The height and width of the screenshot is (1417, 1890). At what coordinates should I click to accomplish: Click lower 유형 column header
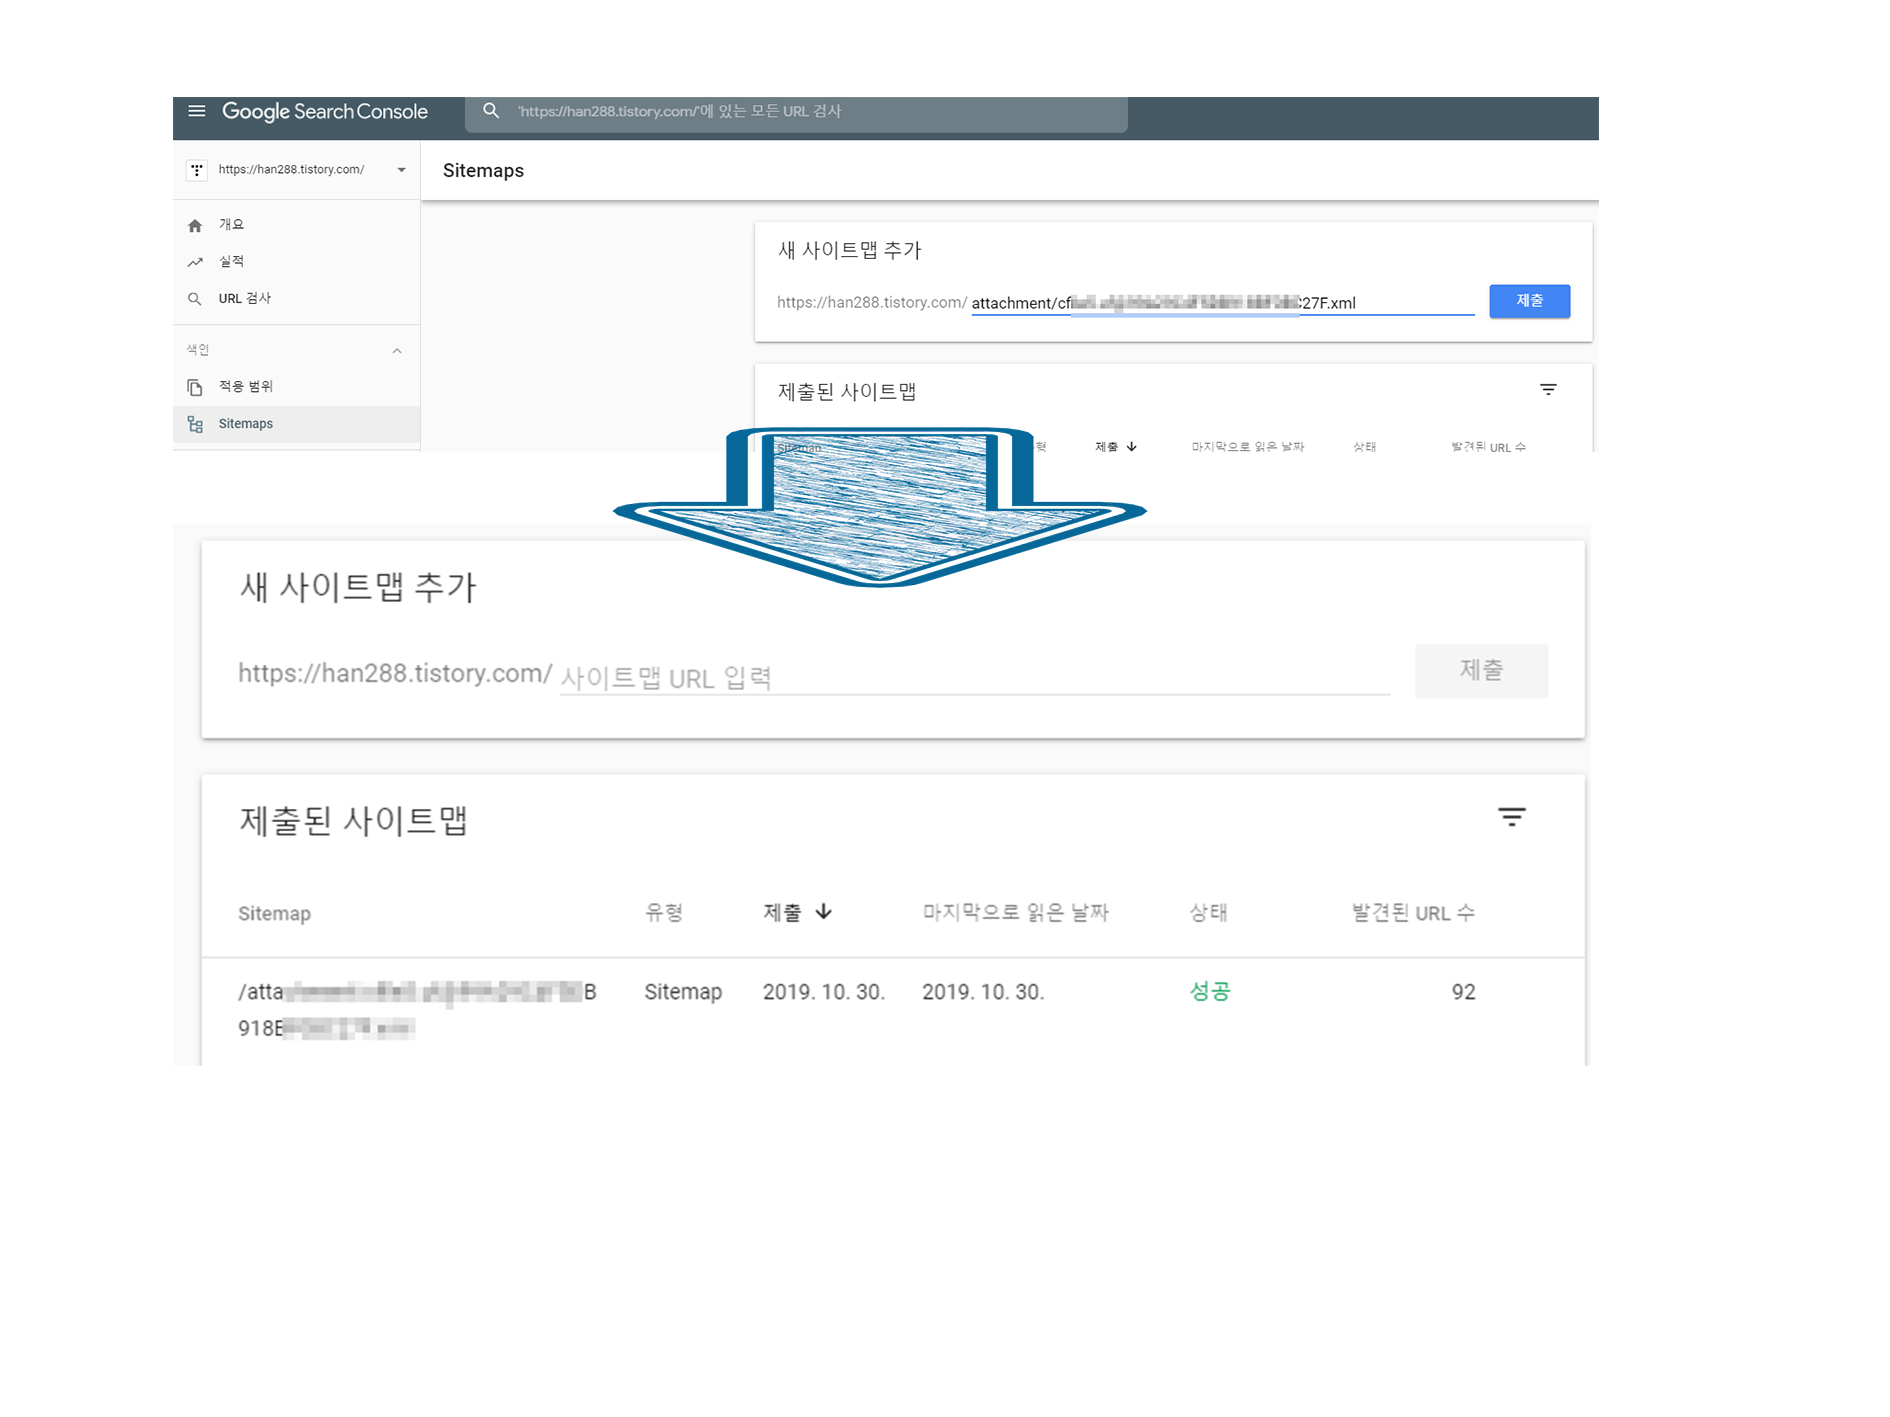click(663, 912)
